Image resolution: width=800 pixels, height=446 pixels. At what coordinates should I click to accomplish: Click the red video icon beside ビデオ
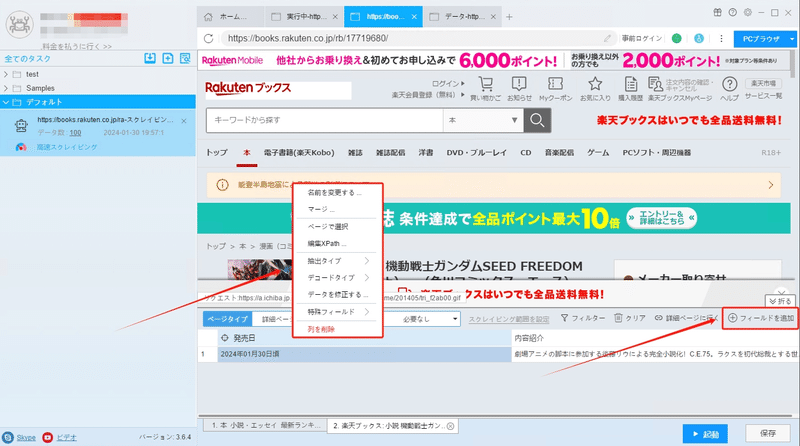[47, 437]
